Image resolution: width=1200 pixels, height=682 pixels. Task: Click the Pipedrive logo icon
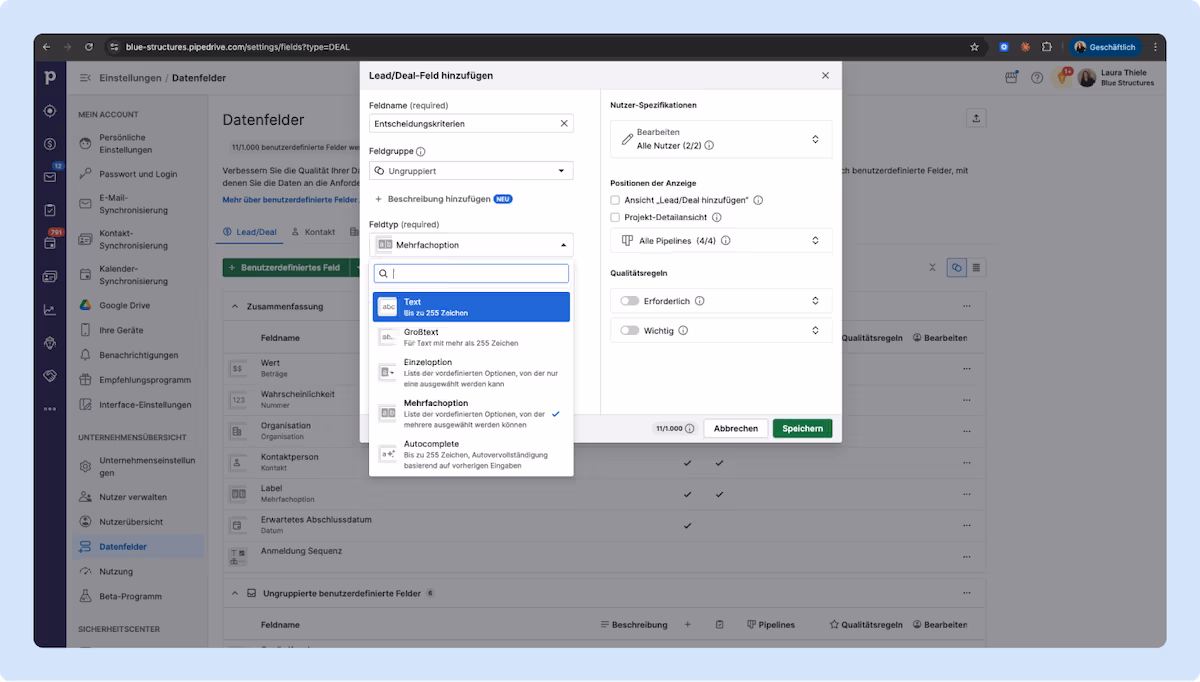(50, 77)
